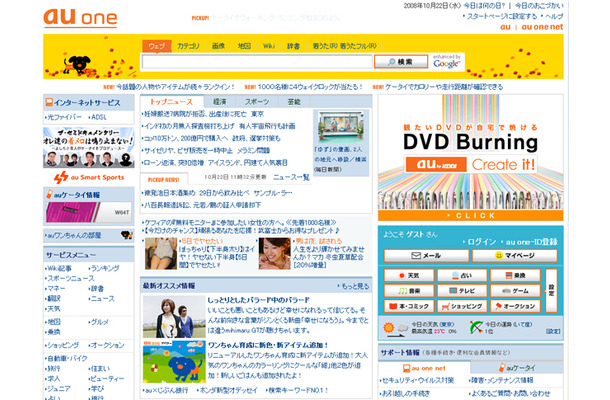Image resolution: width=610 pixels, height=400 pixels.
Task: Click the ショッピング button with cart icon
Action: [x=462, y=306]
